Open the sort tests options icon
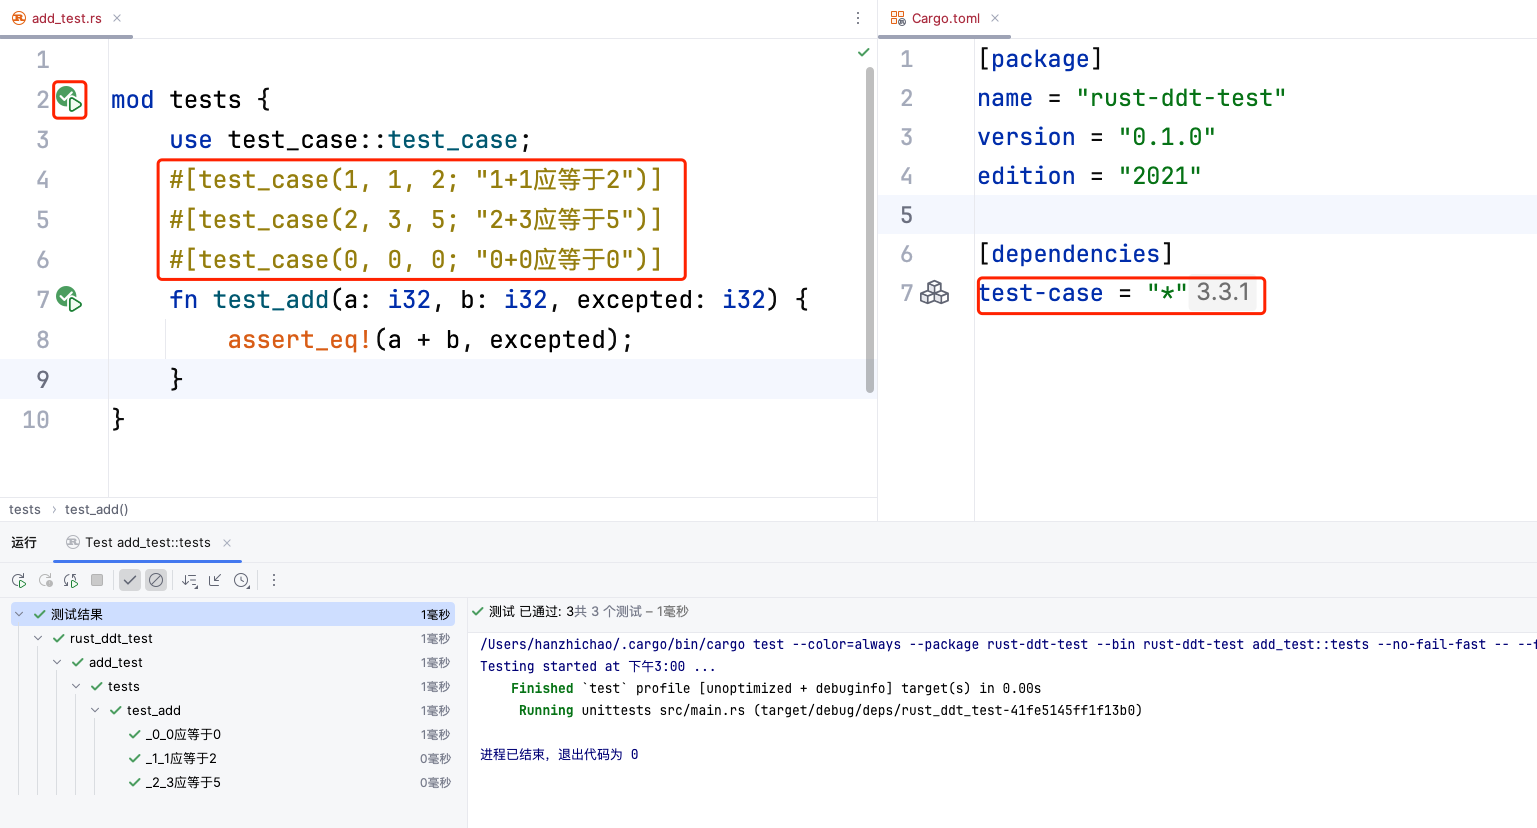This screenshot has width=1537, height=828. pyautogui.click(x=190, y=580)
